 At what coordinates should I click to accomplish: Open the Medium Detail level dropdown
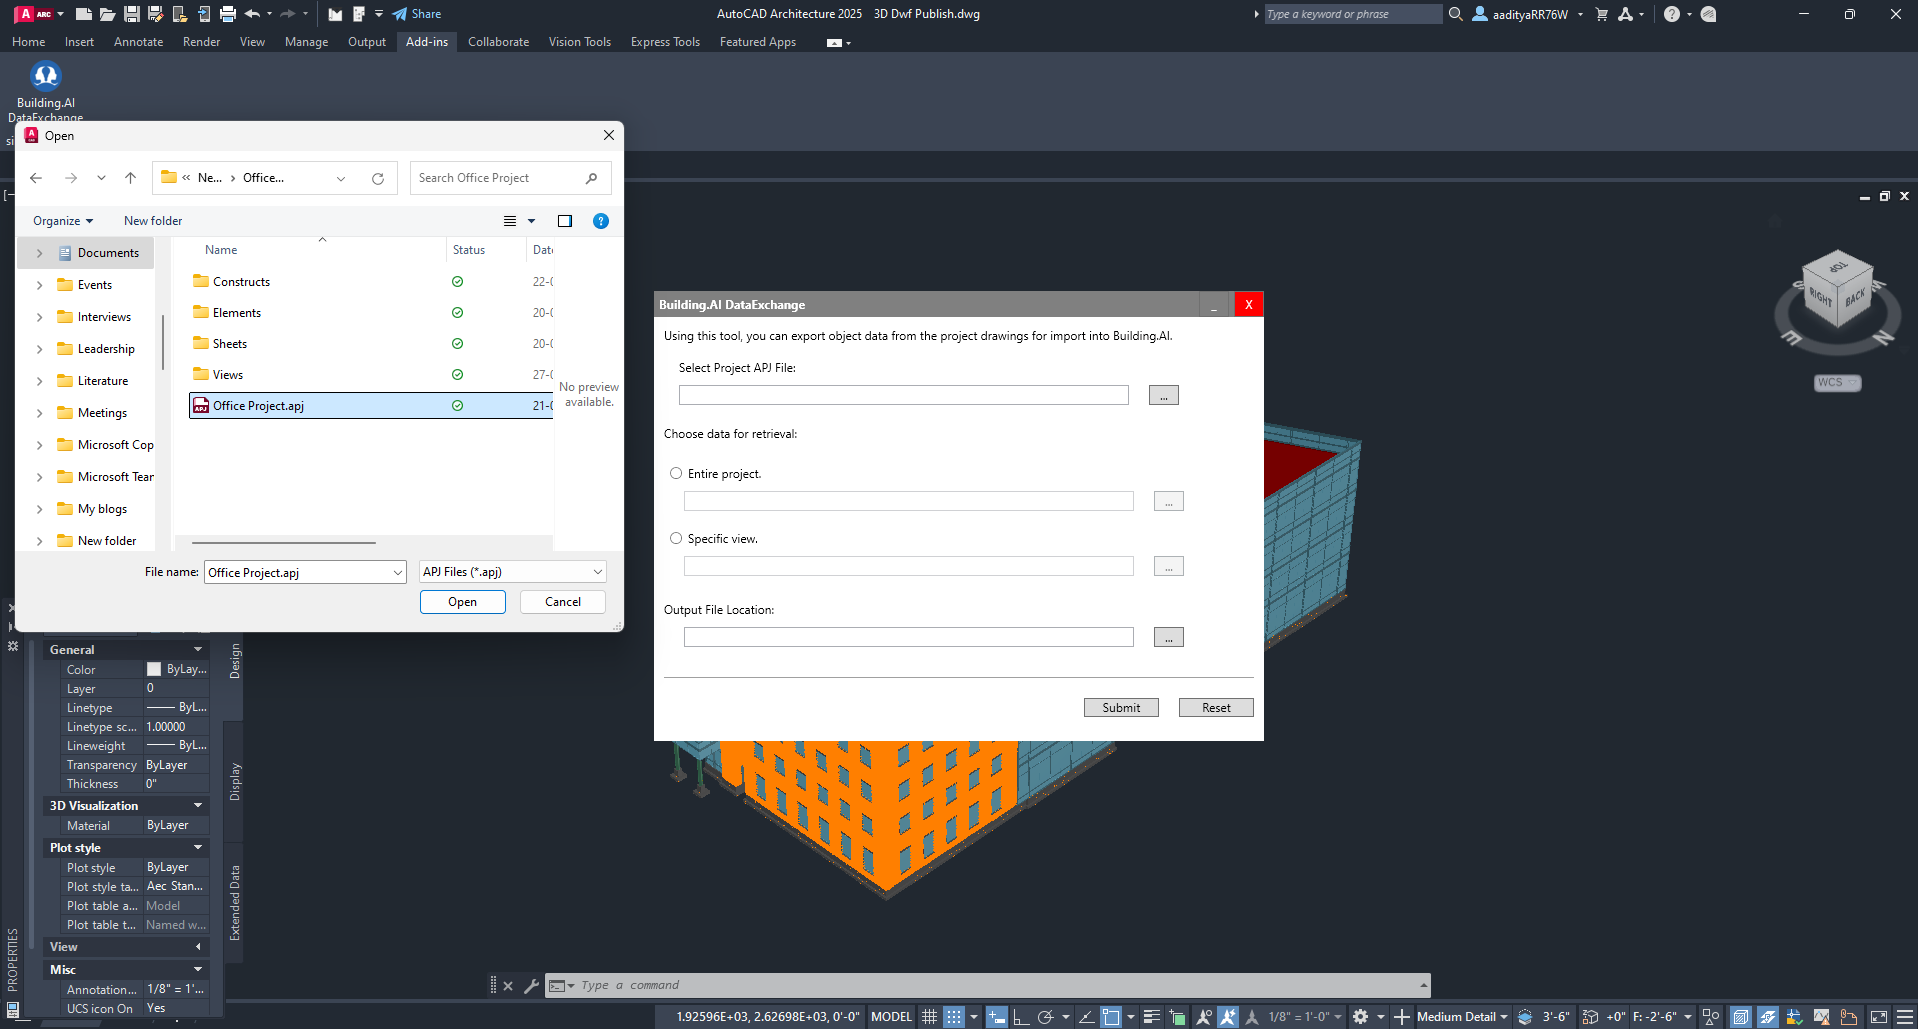(1462, 1017)
